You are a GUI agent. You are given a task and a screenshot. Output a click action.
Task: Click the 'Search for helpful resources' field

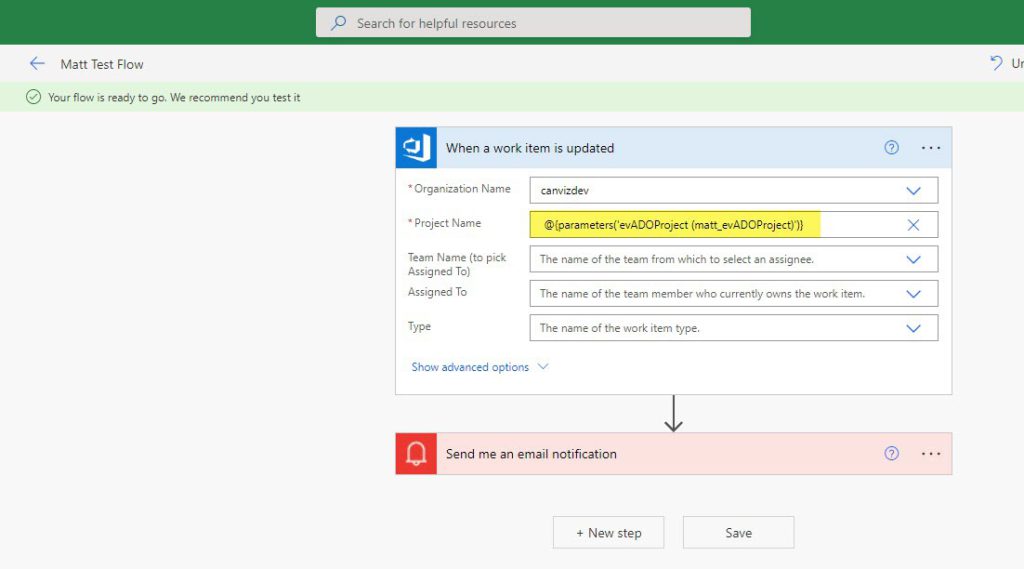pyautogui.click(x=533, y=23)
